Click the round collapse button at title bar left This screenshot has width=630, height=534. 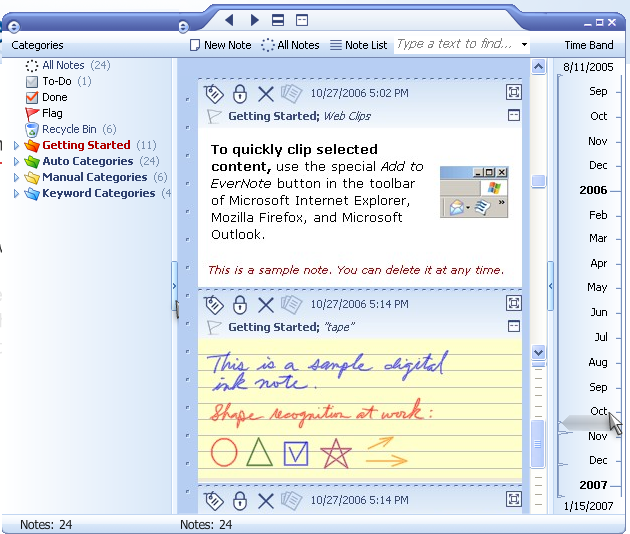(13, 27)
